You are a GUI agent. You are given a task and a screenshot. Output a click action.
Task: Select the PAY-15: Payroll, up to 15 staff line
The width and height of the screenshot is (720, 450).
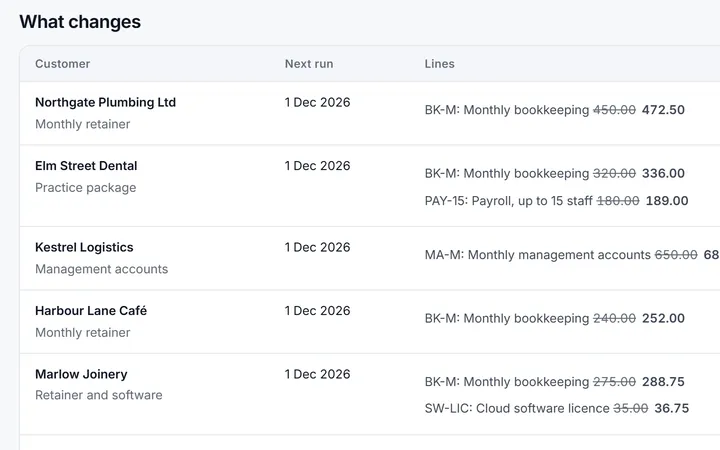(509, 201)
